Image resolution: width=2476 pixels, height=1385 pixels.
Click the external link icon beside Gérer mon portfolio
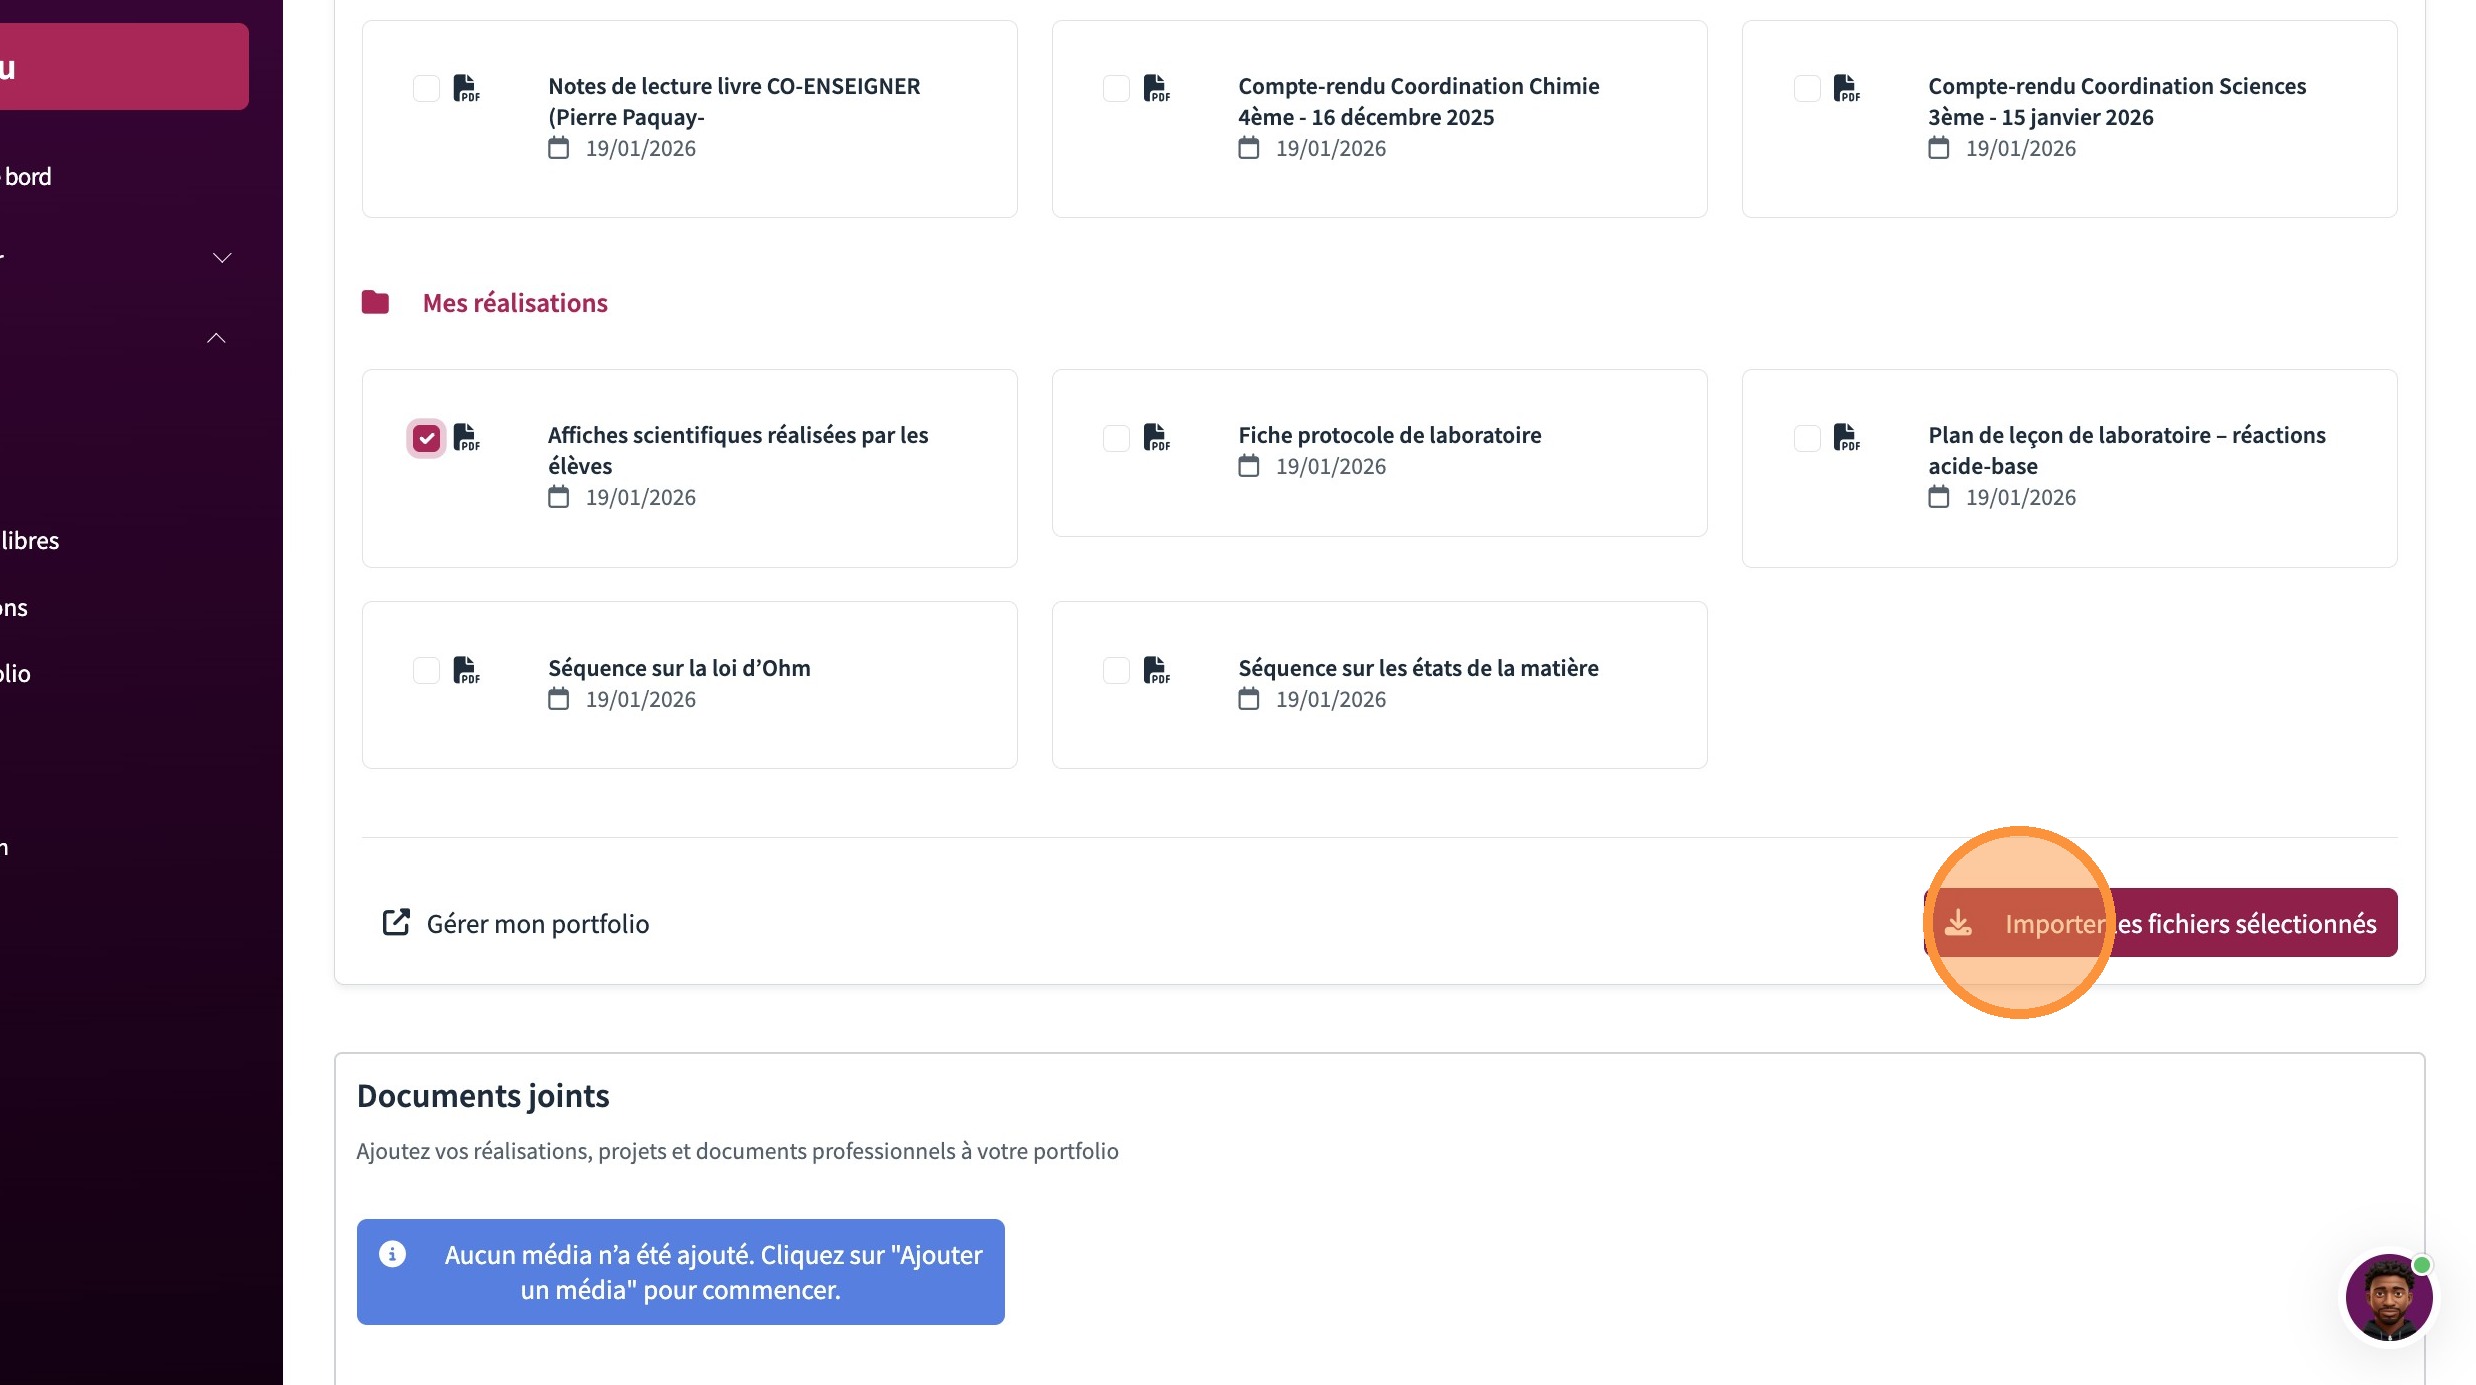tap(396, 922)
